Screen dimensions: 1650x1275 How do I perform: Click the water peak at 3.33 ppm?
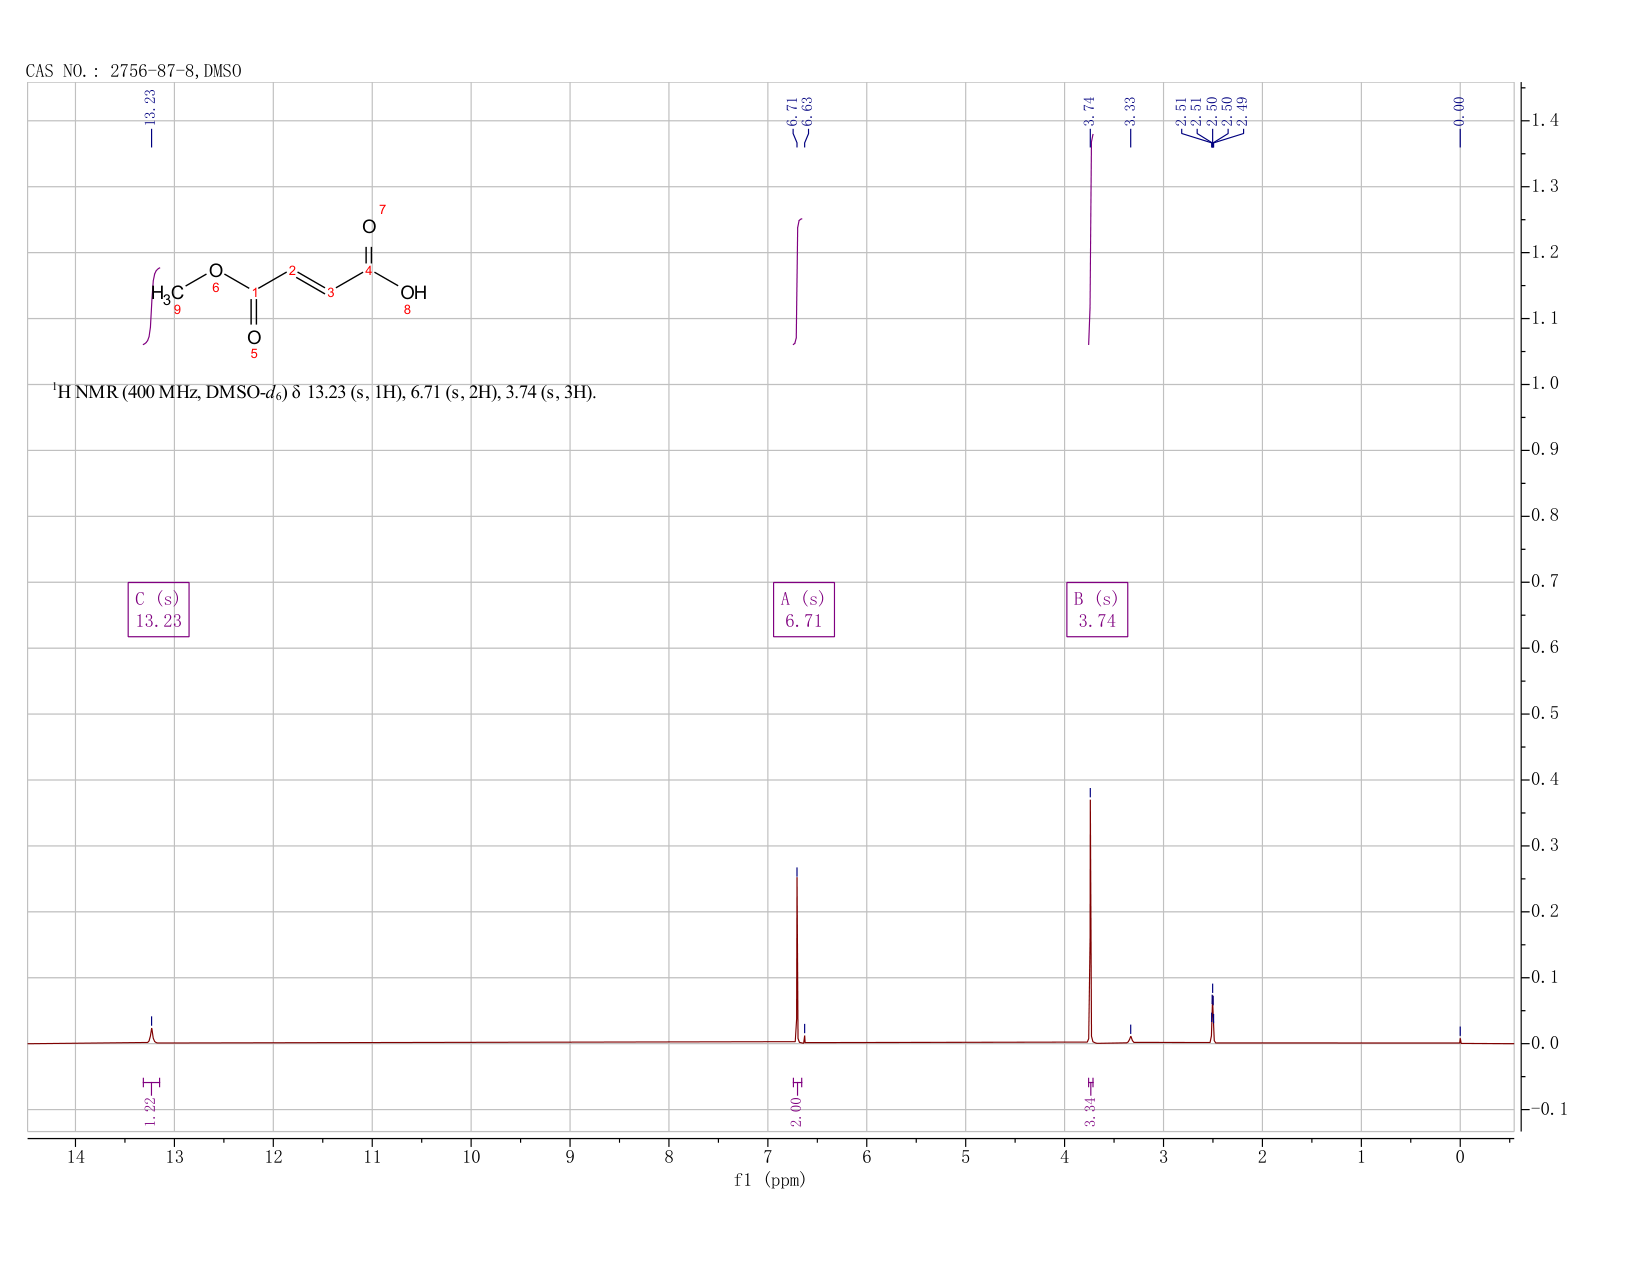1130,1039
